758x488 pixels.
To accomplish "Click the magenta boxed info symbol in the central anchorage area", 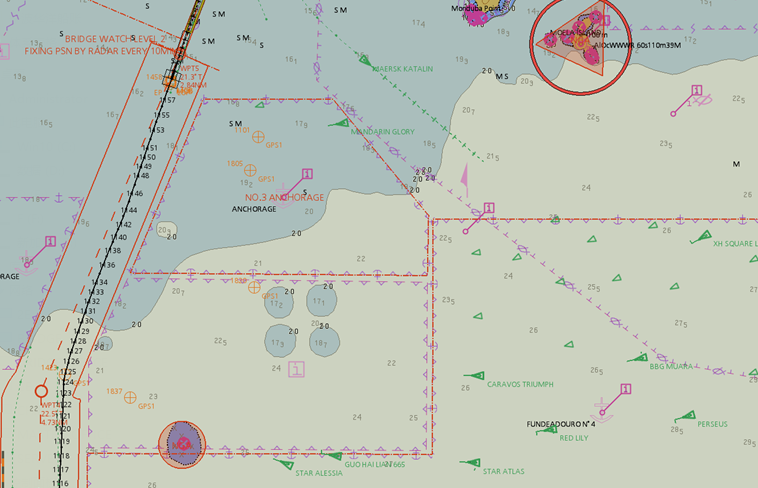I will tap(295, 370).
